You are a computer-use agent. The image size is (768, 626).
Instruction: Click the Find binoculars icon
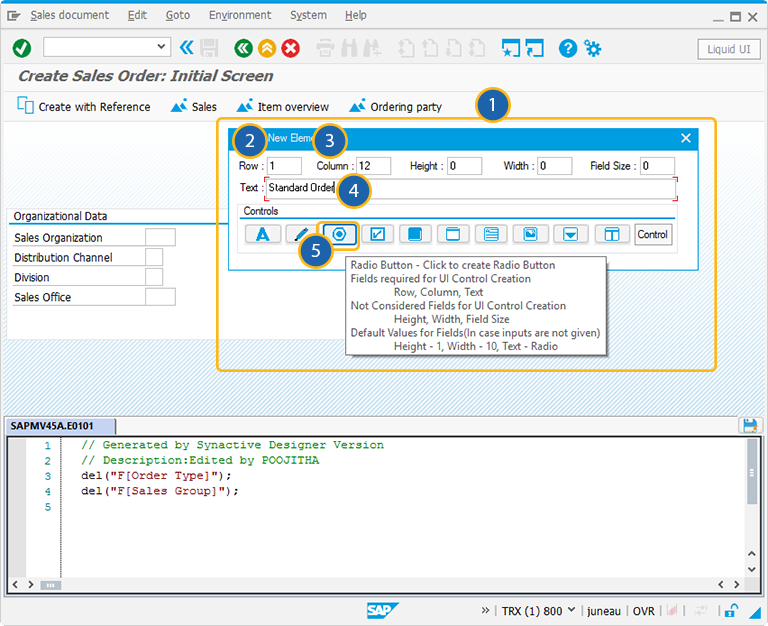[x=349, y=48]
